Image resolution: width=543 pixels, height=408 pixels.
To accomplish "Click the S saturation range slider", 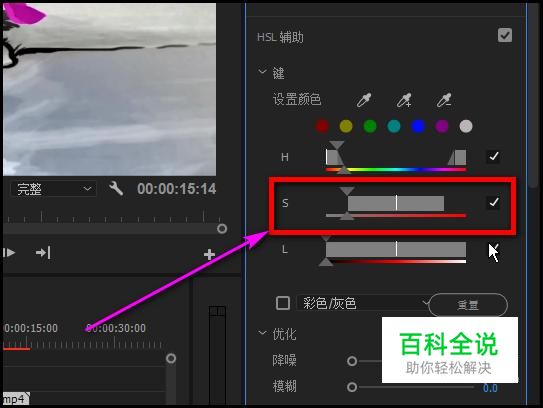I will [396, 204].
